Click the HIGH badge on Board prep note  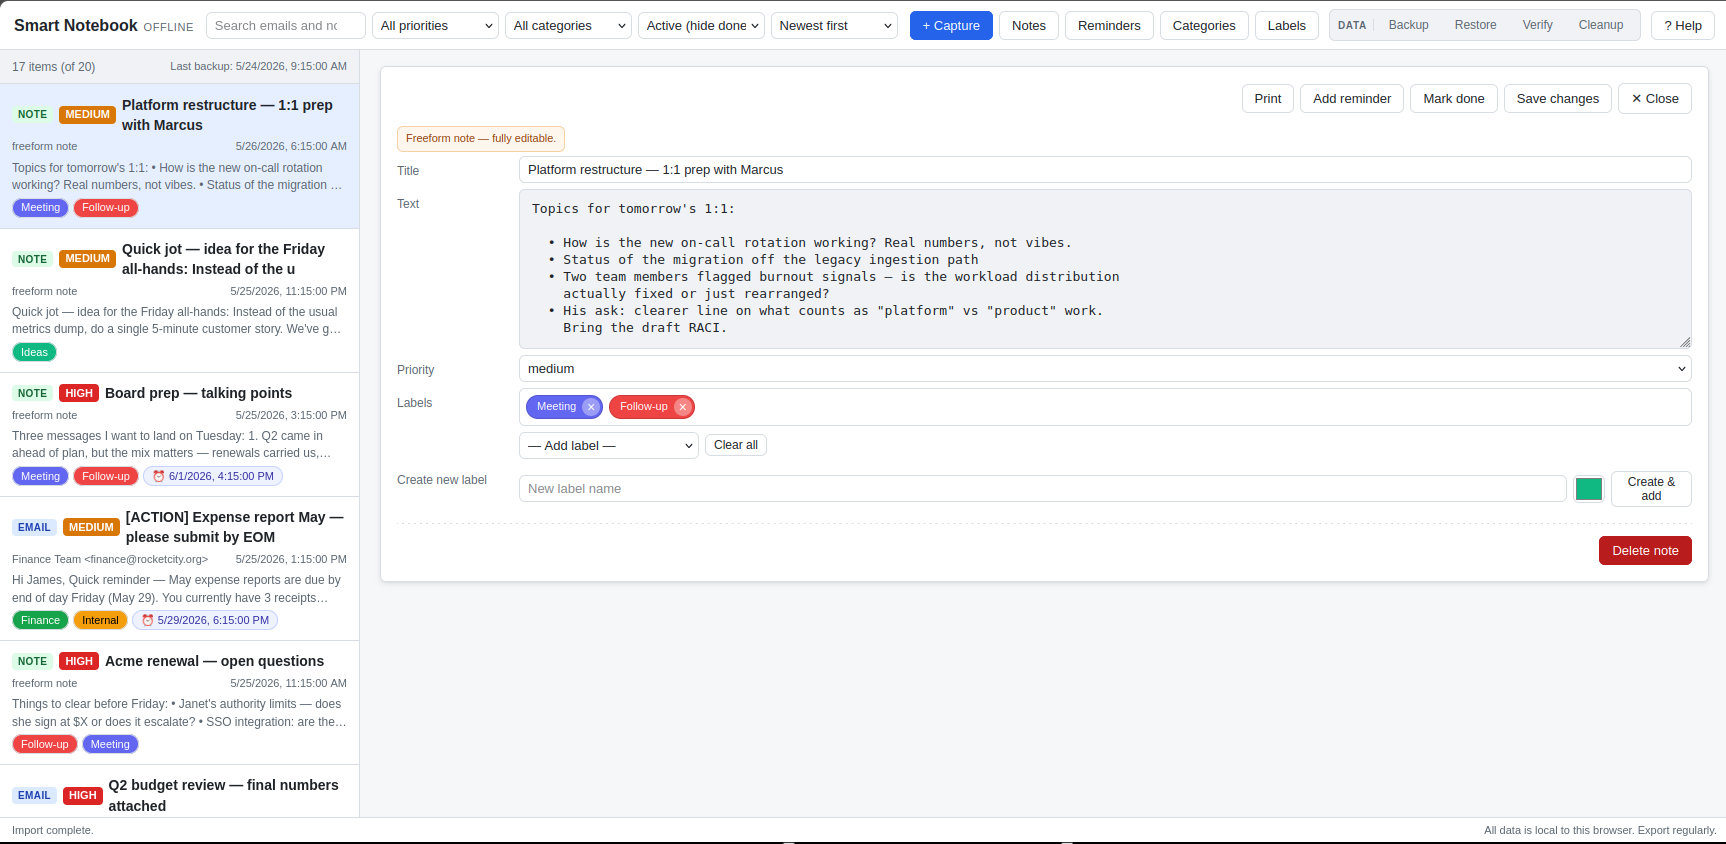(79, 393)
